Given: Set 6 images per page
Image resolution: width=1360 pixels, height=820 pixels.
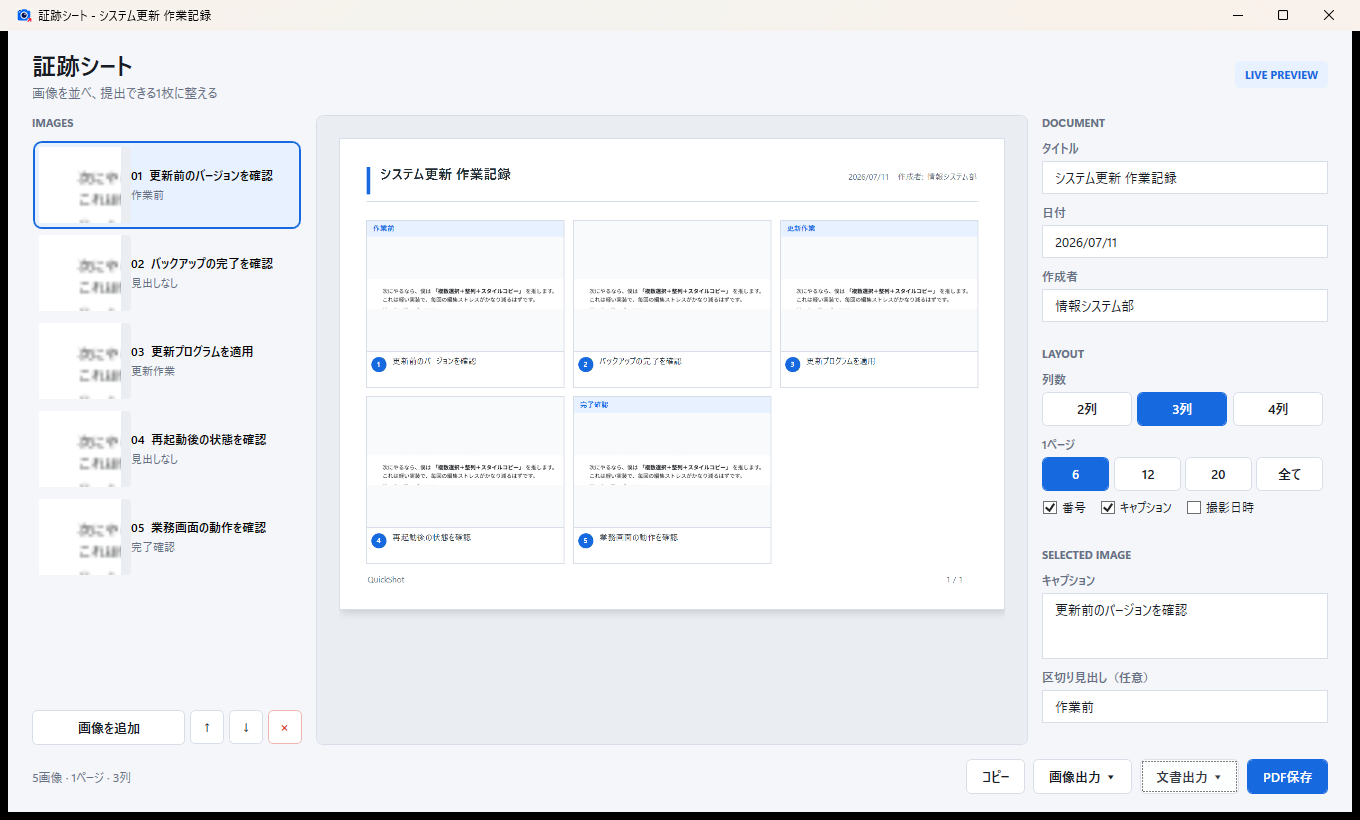Looking at the screenshot, I should 1075,474.
